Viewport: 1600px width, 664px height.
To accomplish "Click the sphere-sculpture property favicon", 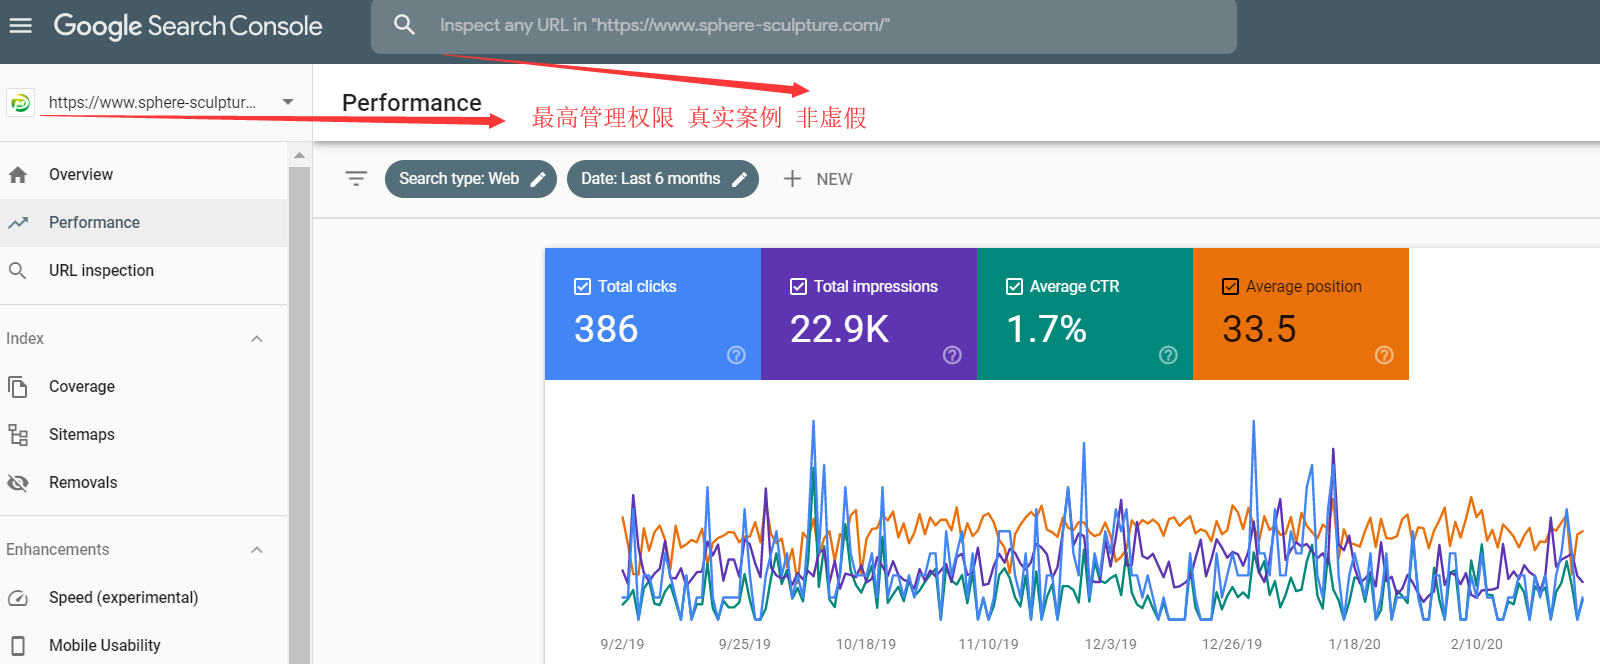I will click(x=20, y=103).
